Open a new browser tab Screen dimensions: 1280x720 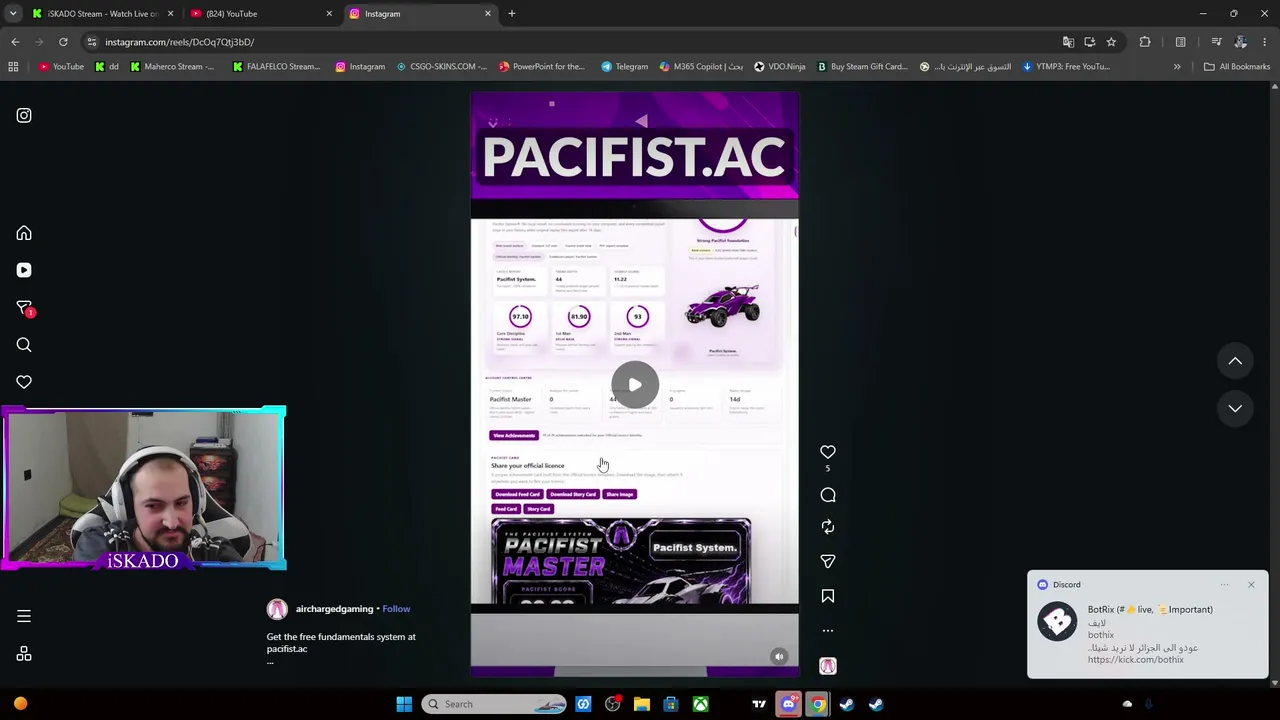[512, 14]
